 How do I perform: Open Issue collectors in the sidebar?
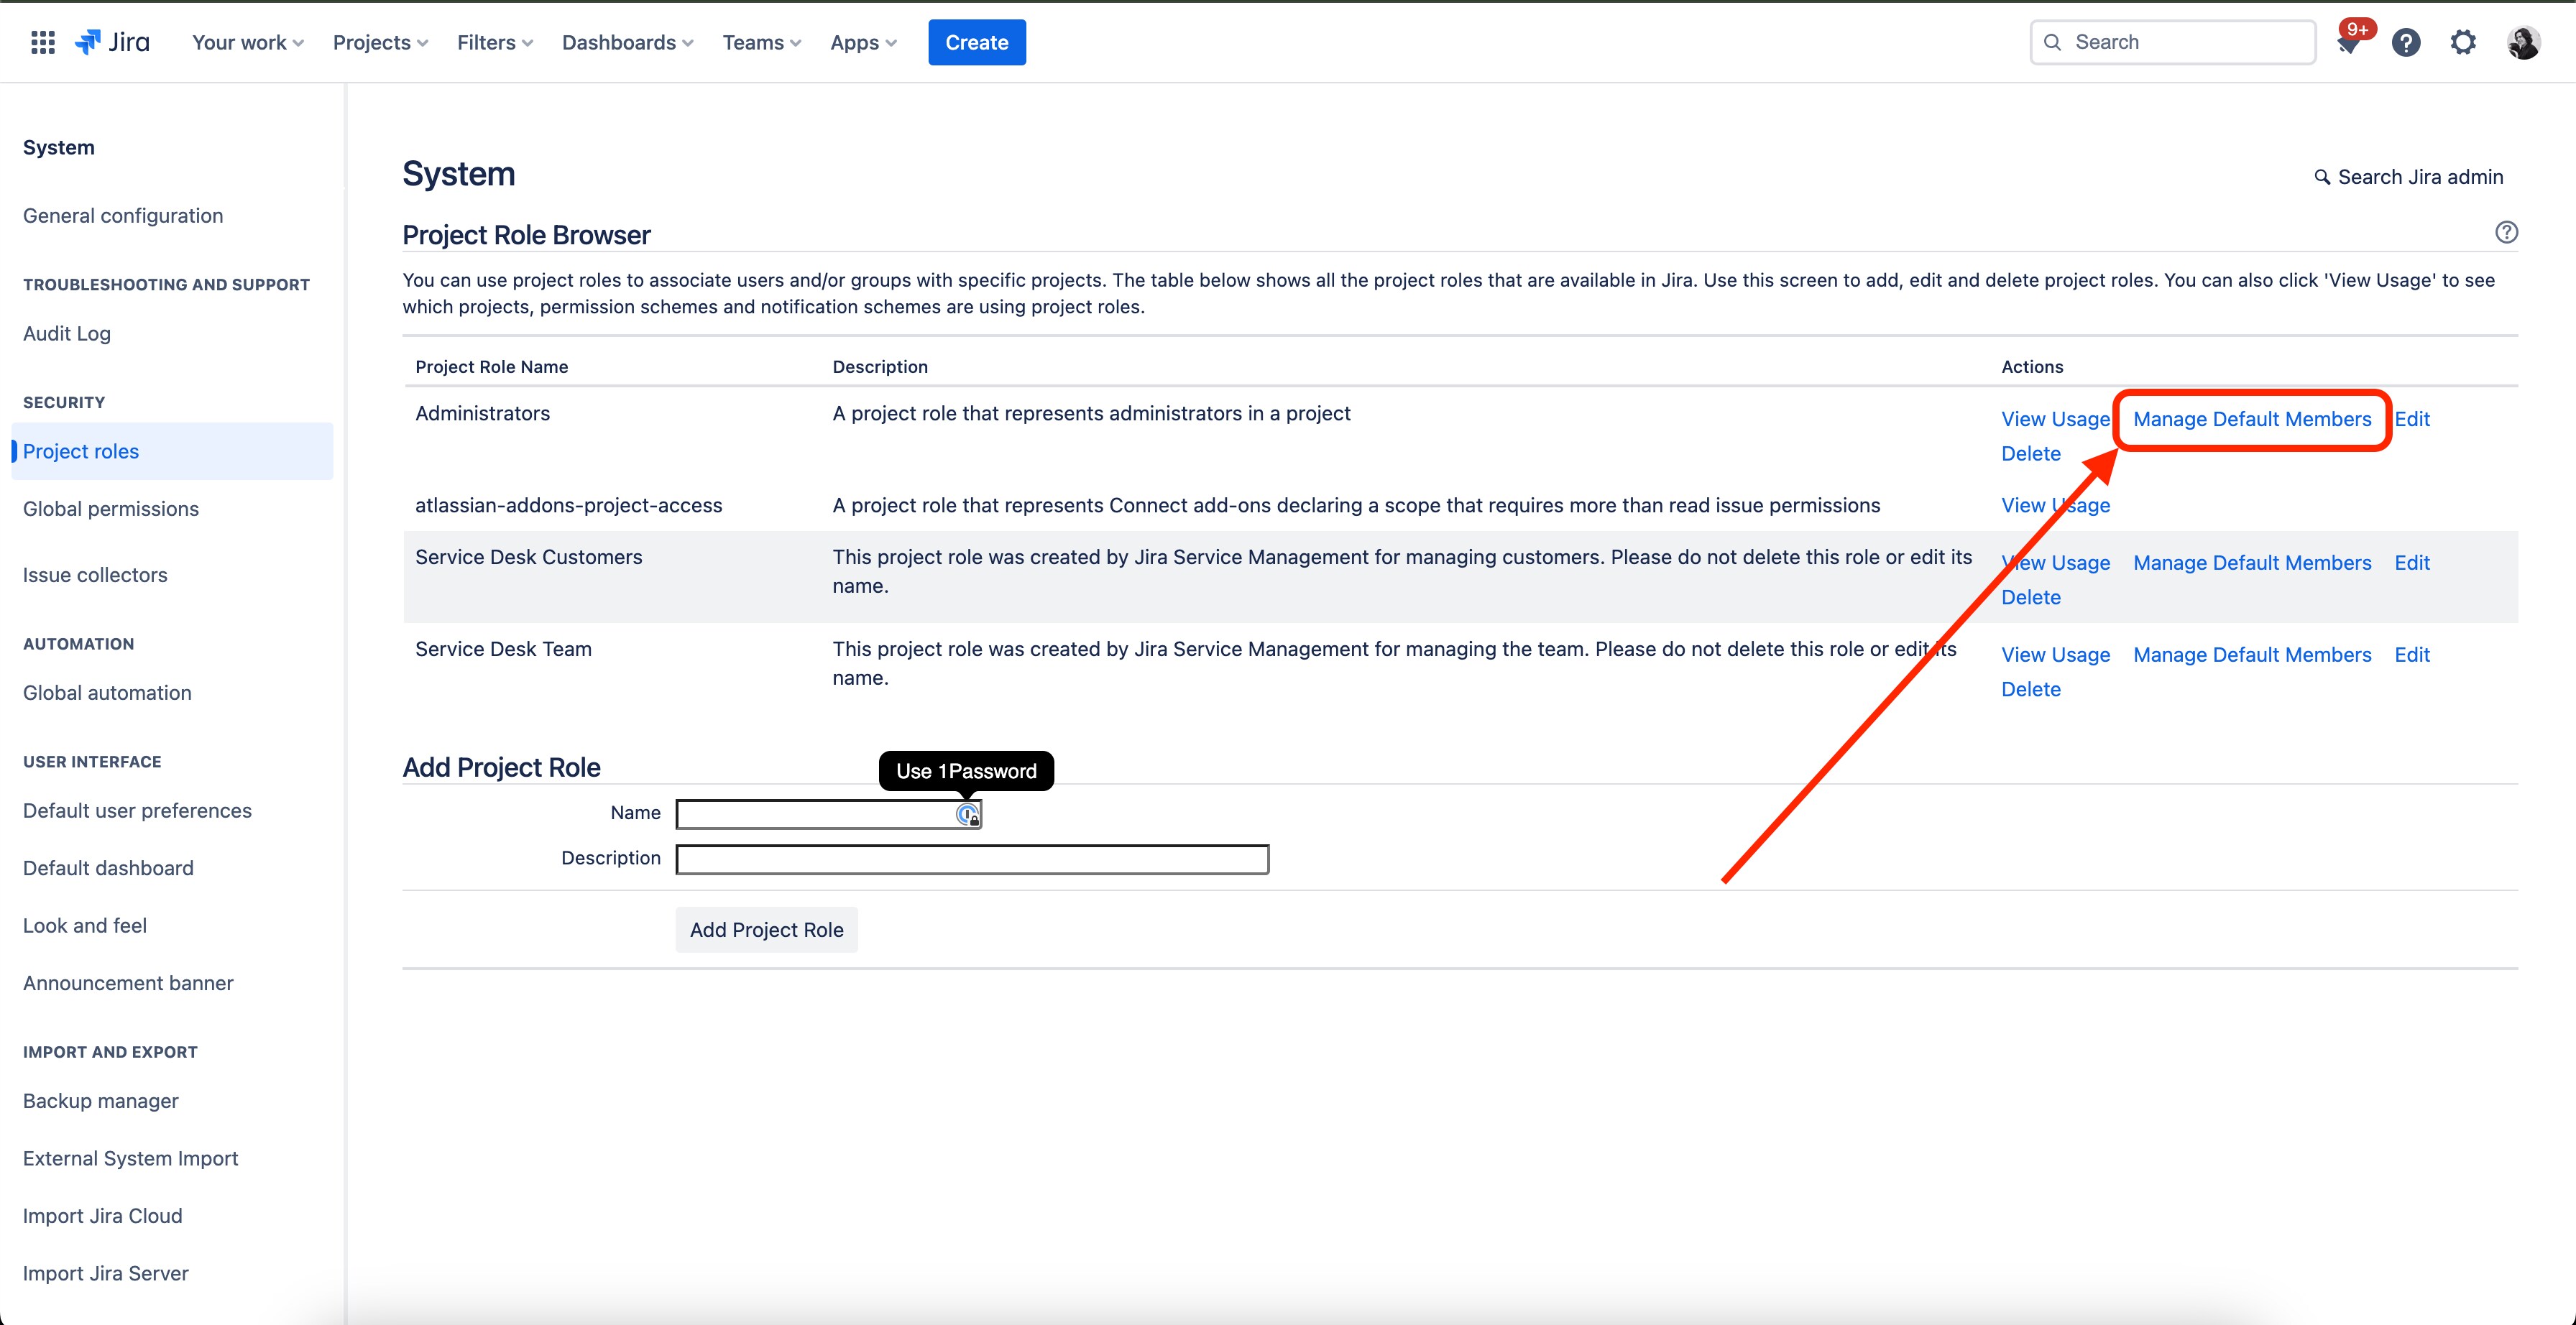pos(95,575)
